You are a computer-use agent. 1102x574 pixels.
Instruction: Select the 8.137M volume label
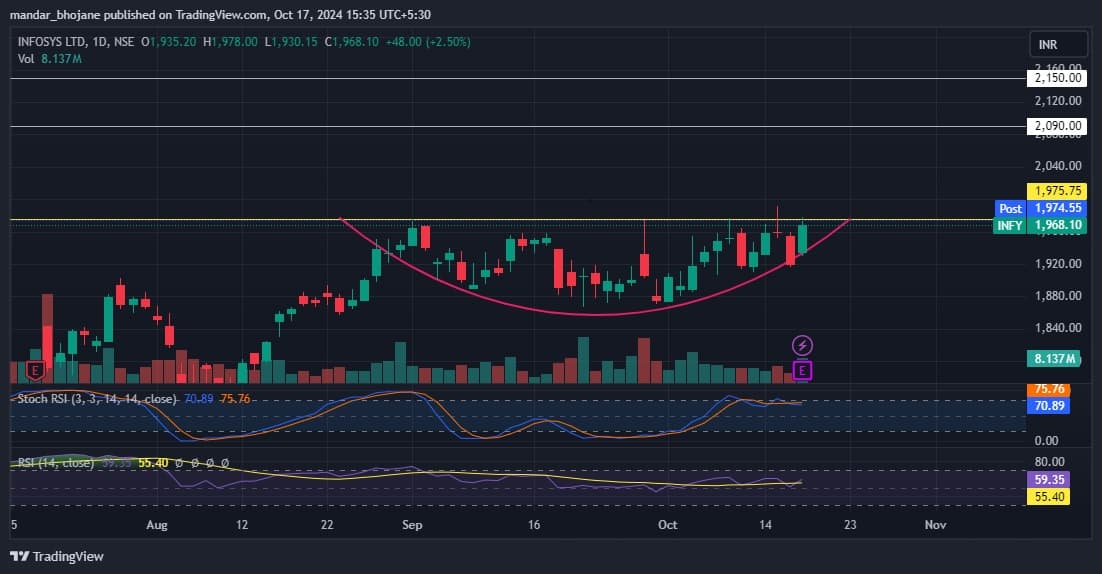[1056, 358]
